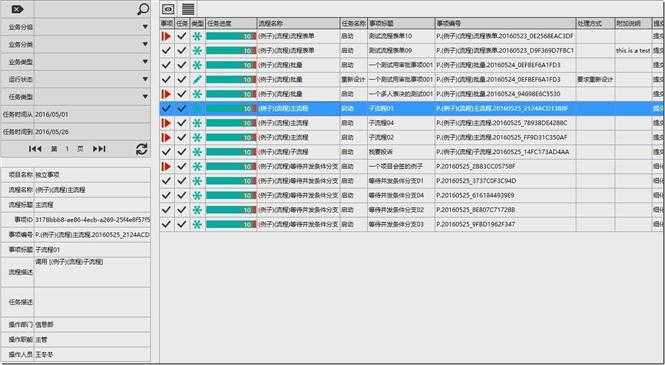Click red play icon in 一个项目会签的例子 row
665x365 pixels.
point(166,167)
